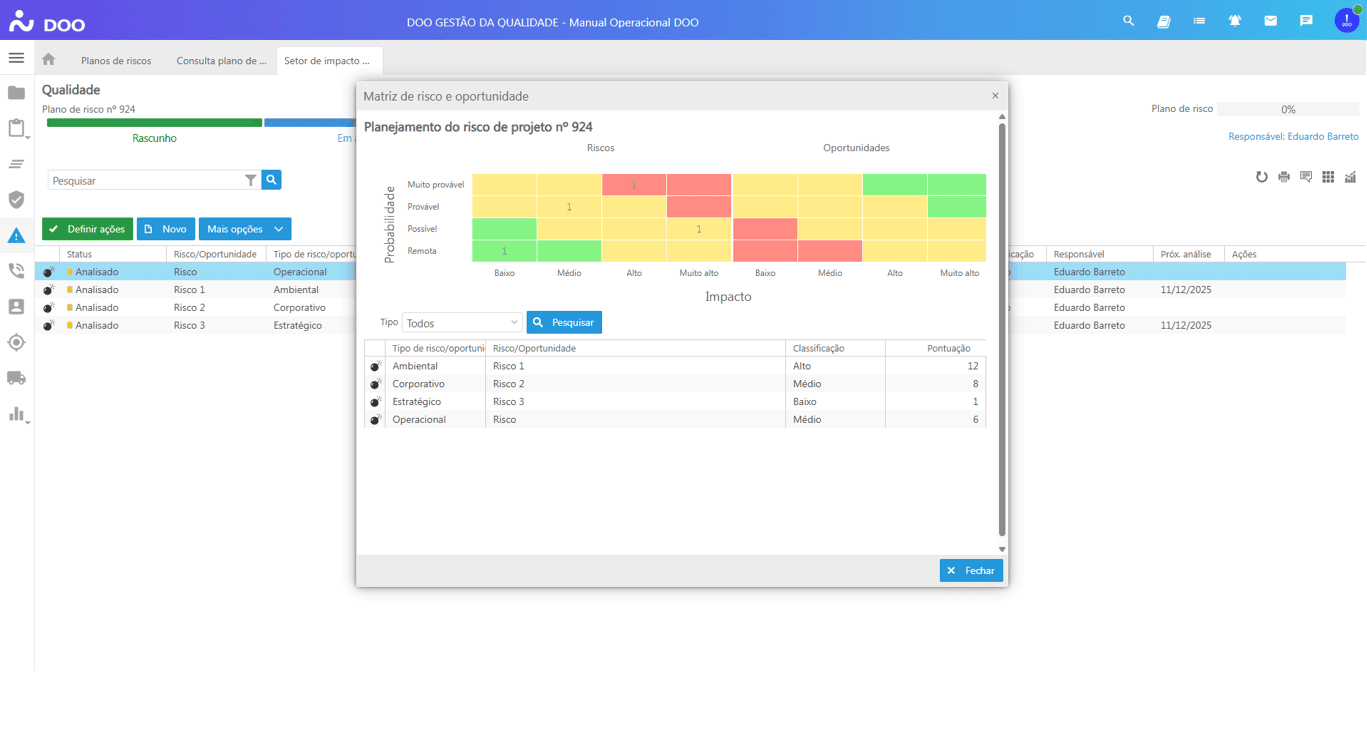Viewport: 1367px width, 730px height.
Task: Open the risk warning triangle sidebar icon
Action: click(x=16, y=236)
